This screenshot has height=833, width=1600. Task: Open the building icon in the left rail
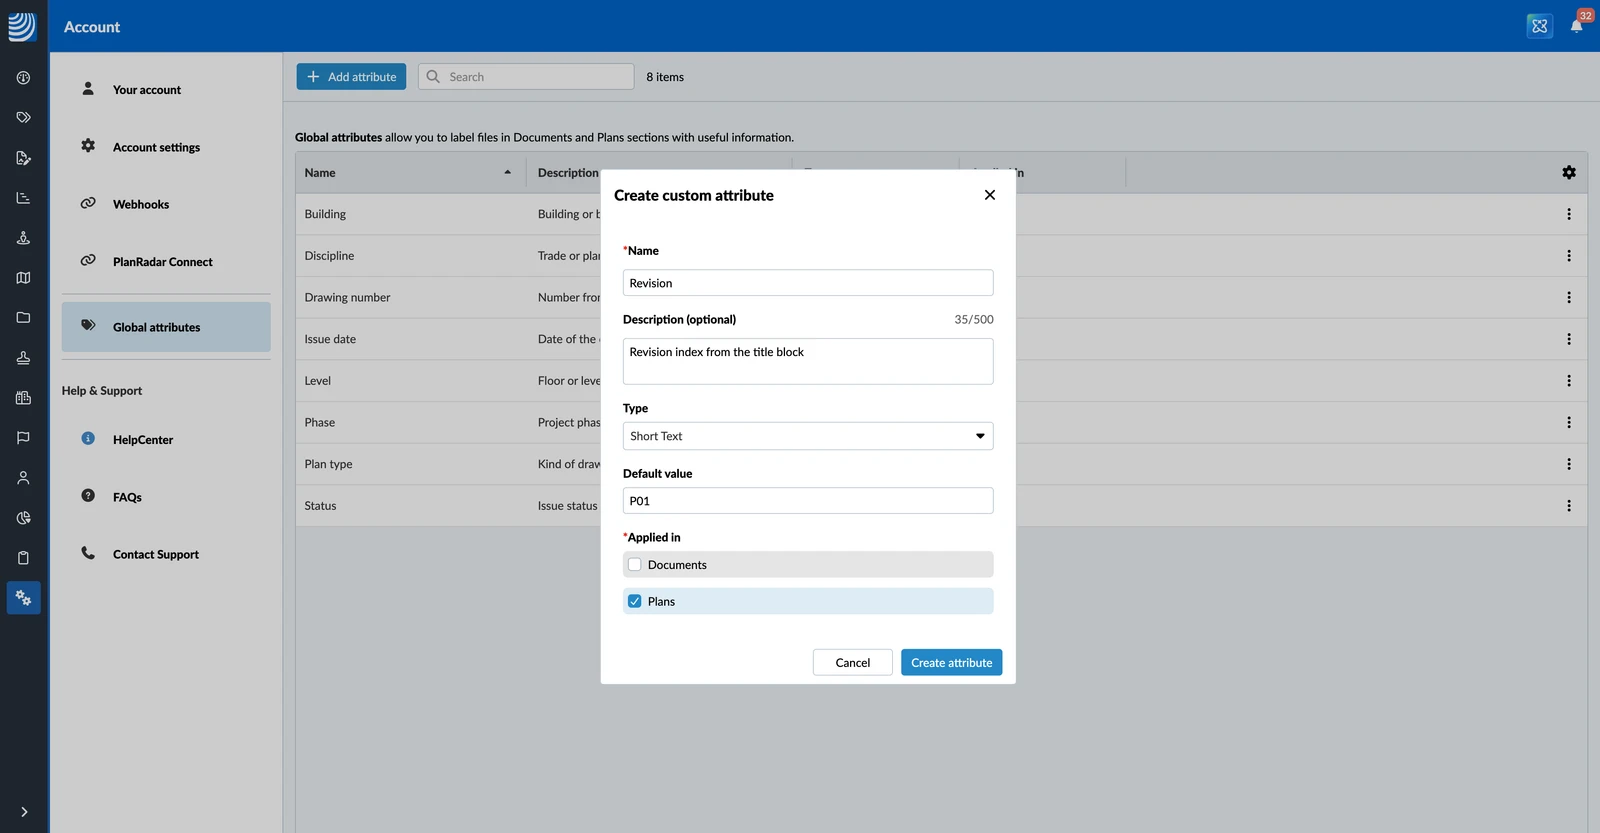click(x=23, y=398)
